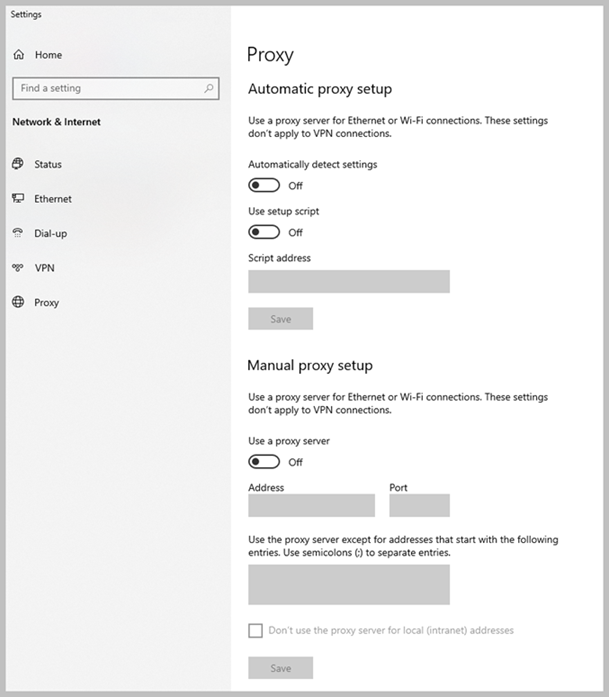Viewport: 609px width, 697px height.
Task: Click Save under Manual proxy setup
Action: [280, 668]
